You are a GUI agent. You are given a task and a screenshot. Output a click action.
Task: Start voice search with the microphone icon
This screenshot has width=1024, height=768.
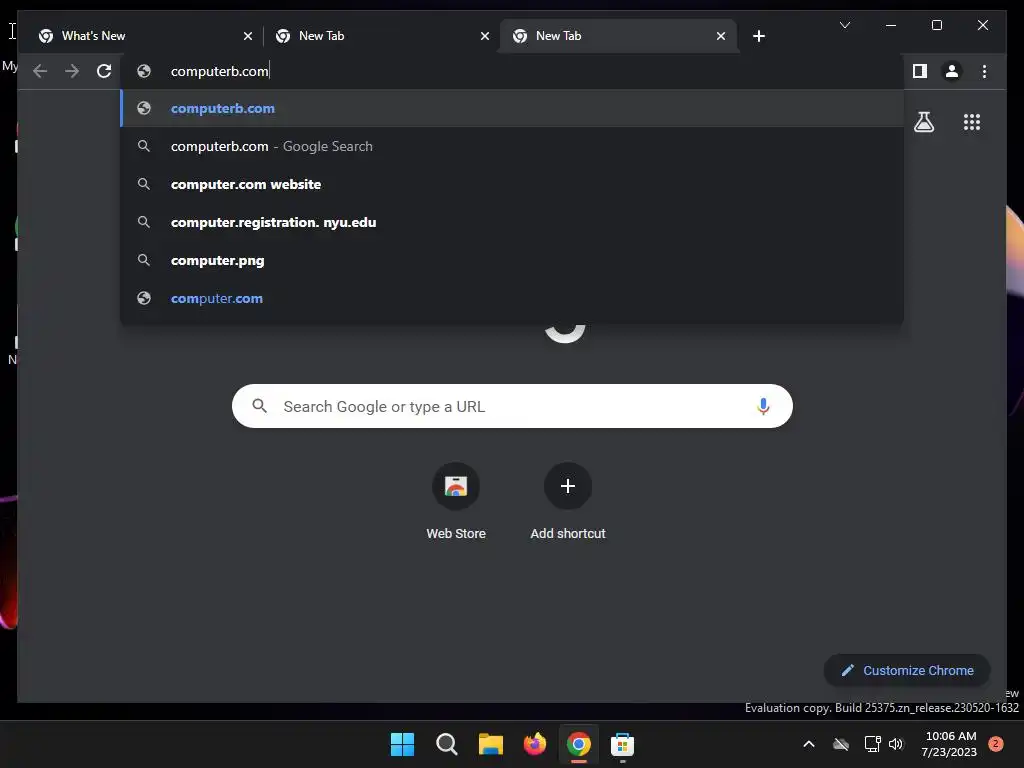coord(762,406)
